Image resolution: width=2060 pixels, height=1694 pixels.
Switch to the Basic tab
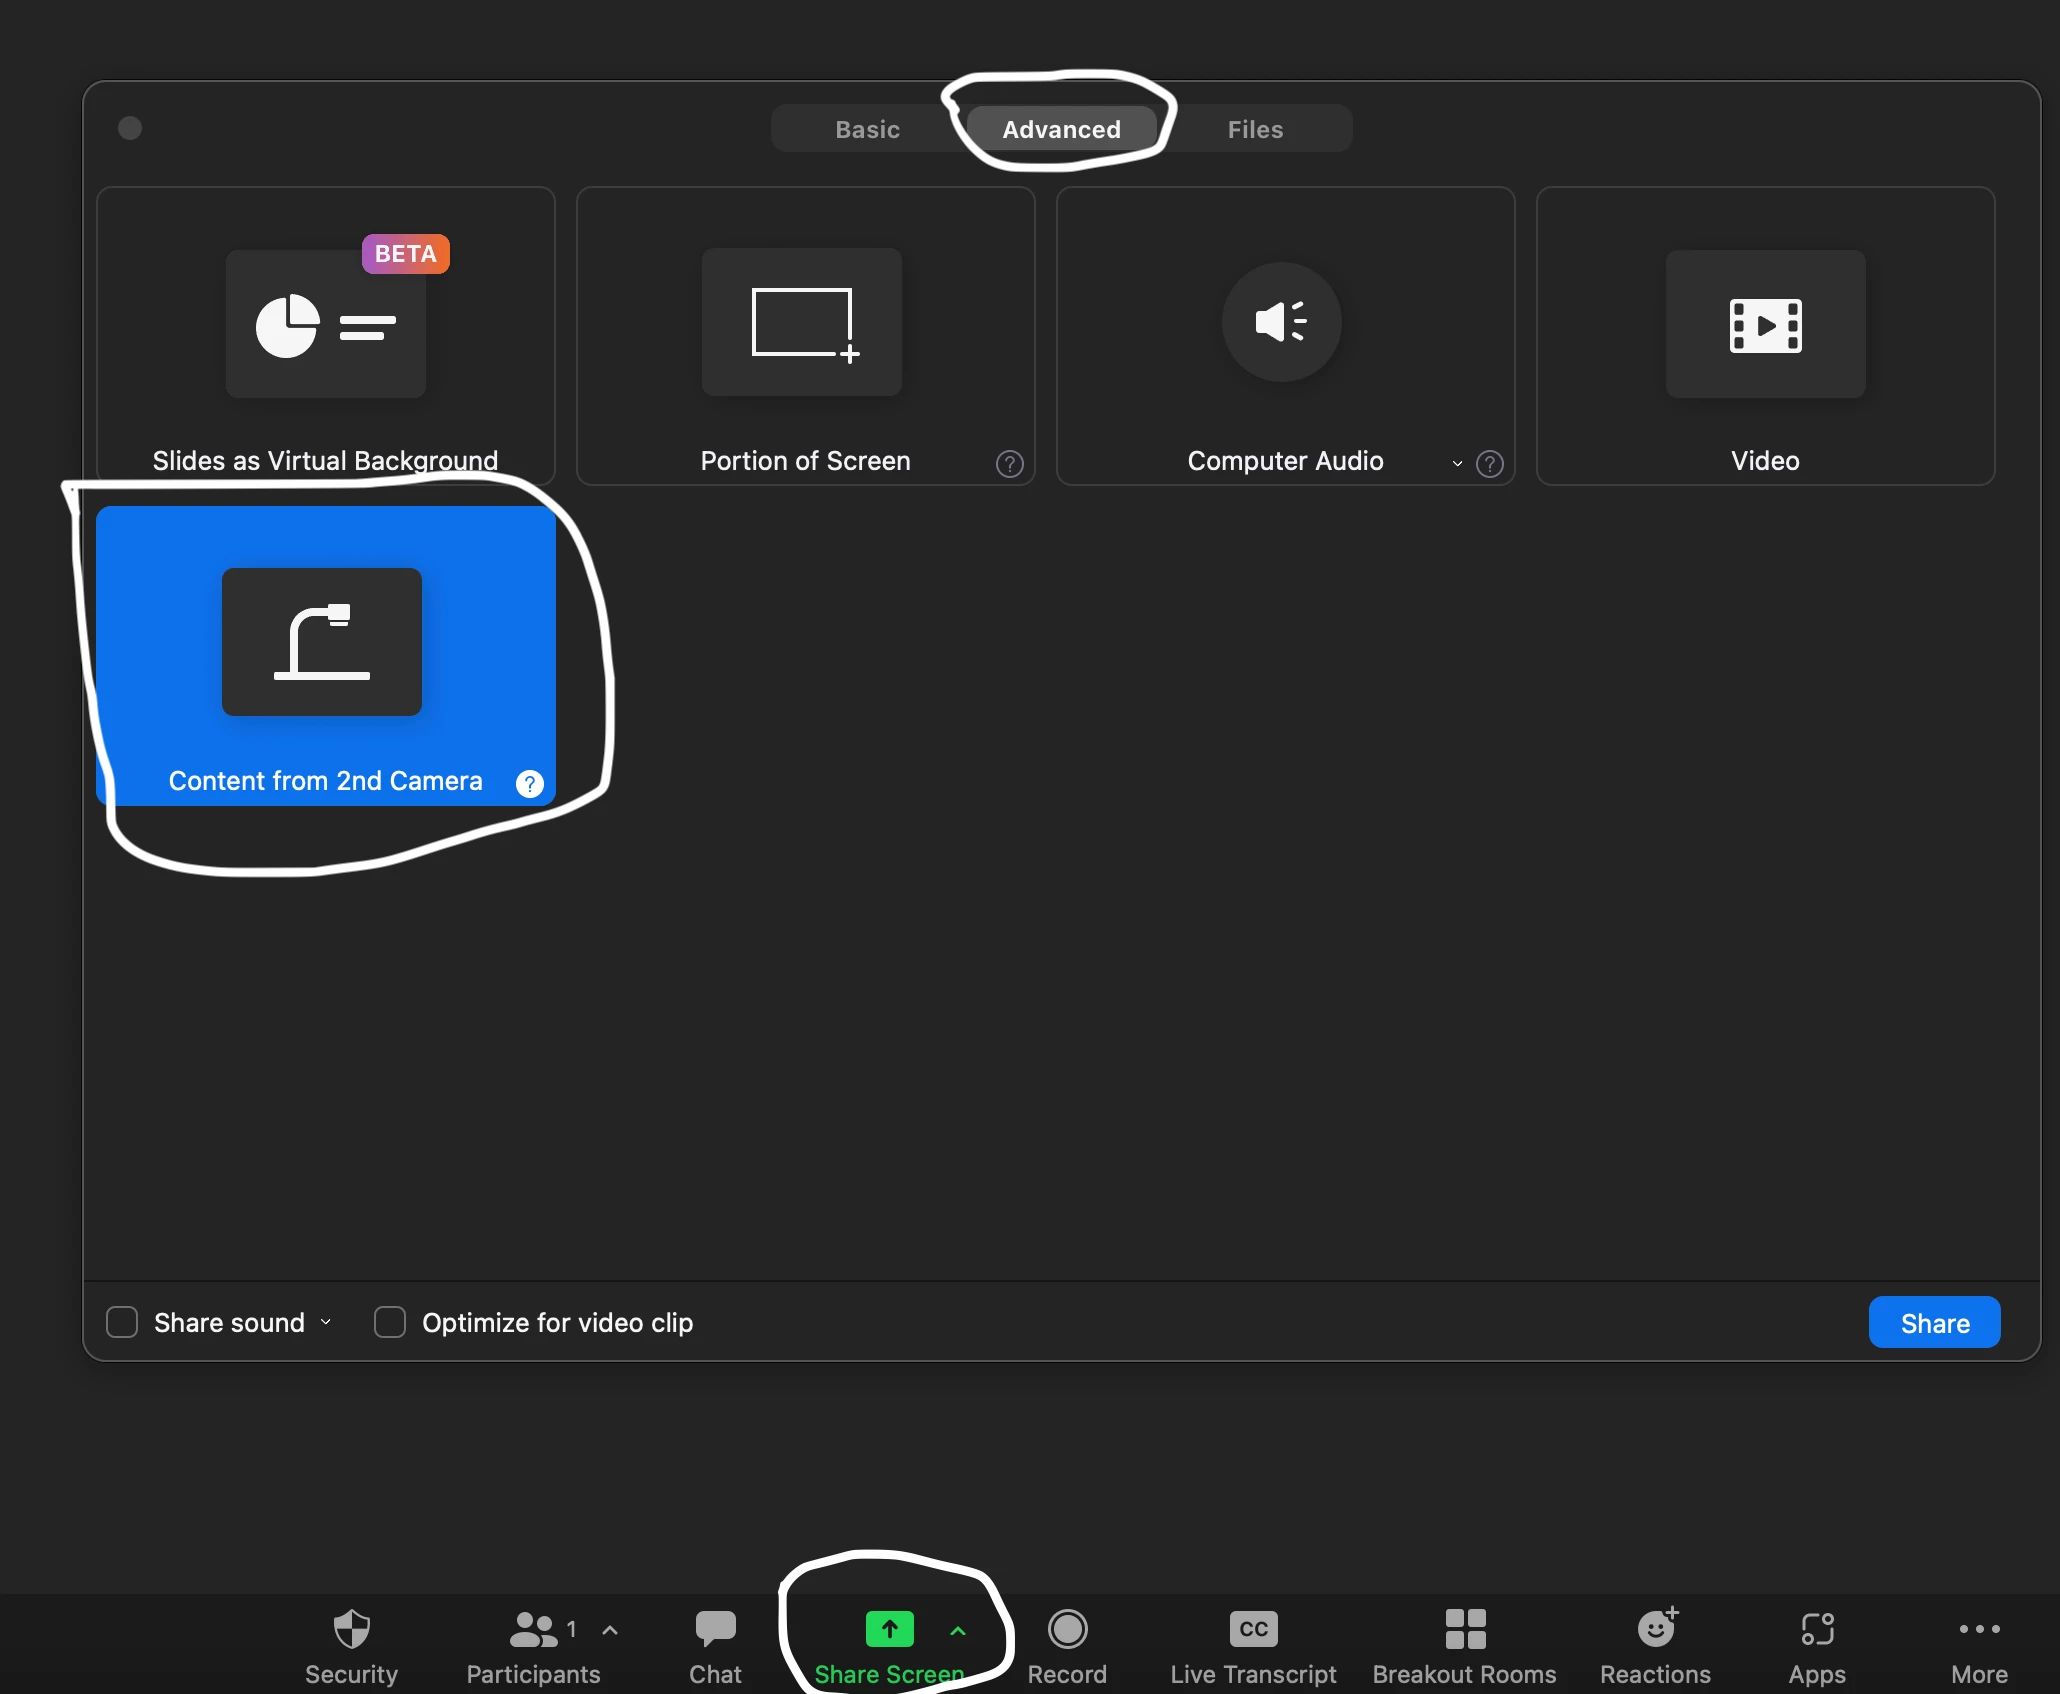[x=867, y=129]
